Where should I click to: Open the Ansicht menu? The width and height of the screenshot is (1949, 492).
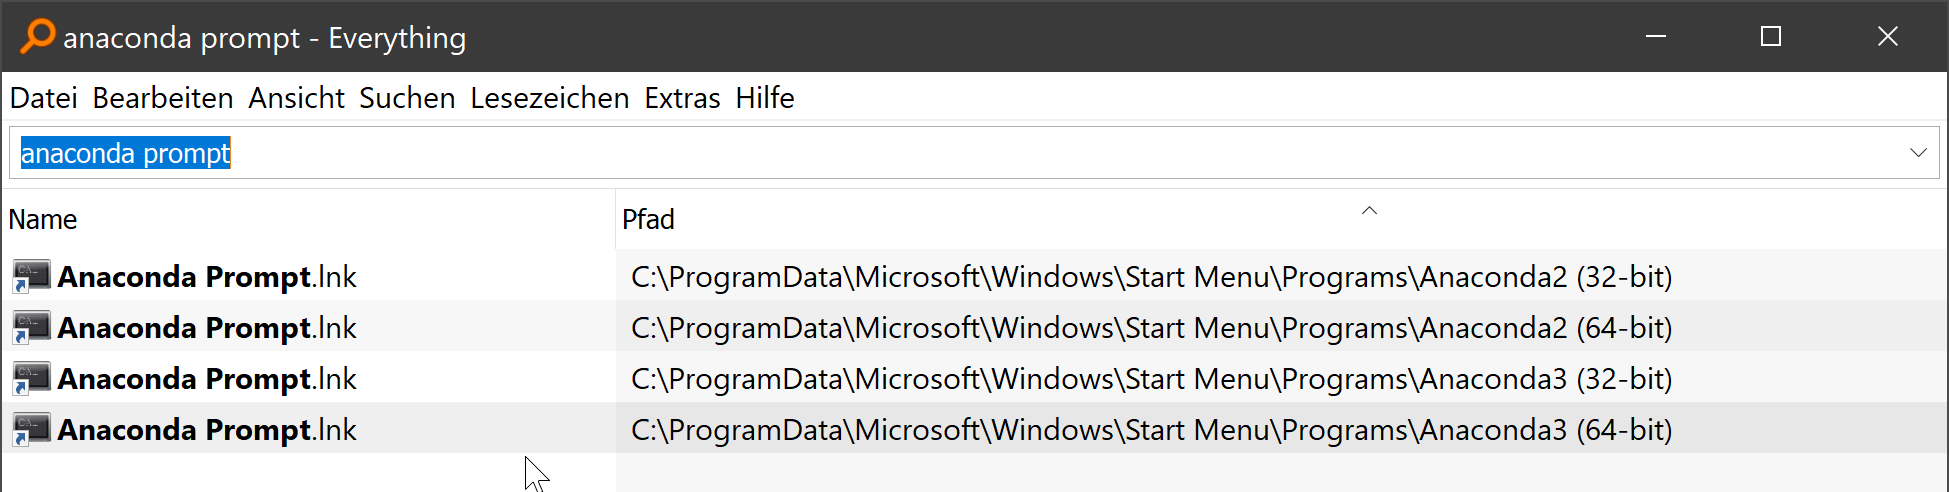pos(296,98)
